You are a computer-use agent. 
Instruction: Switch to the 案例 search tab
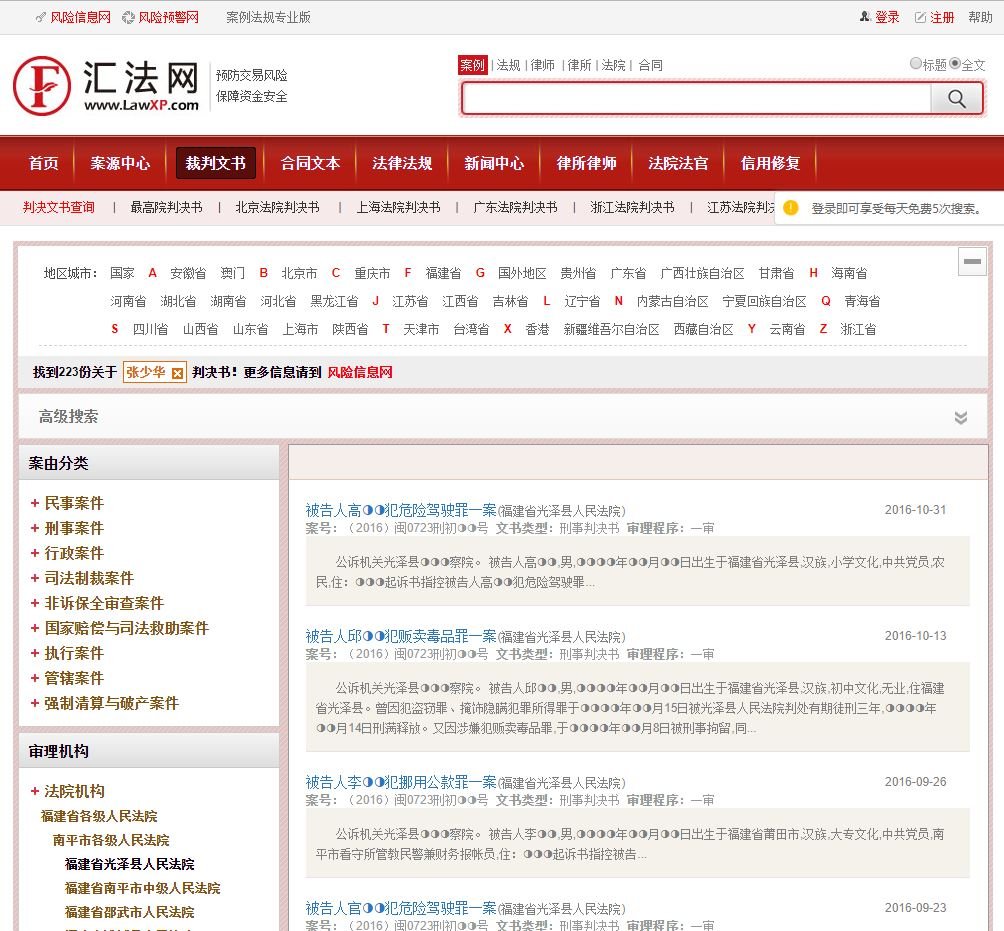click(x=473, y=65)
